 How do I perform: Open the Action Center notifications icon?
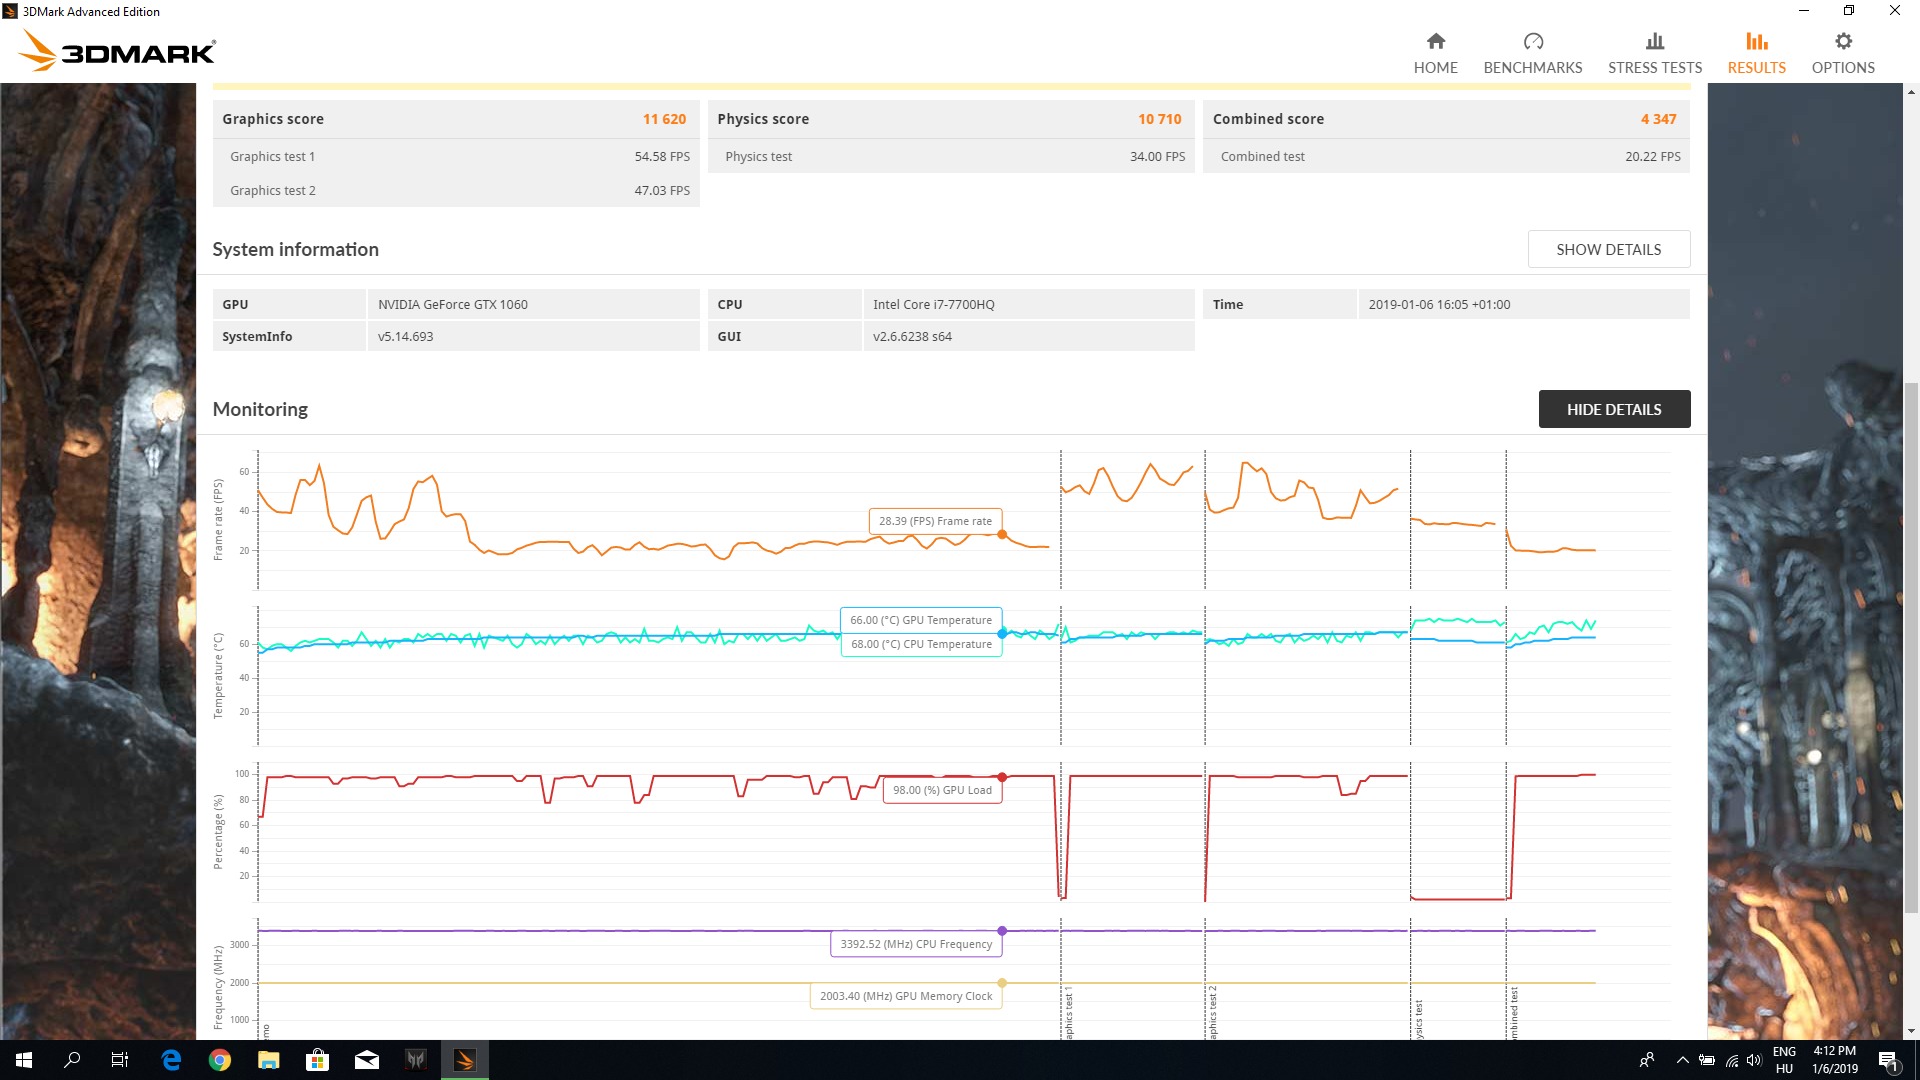tap(1888, 1060)
